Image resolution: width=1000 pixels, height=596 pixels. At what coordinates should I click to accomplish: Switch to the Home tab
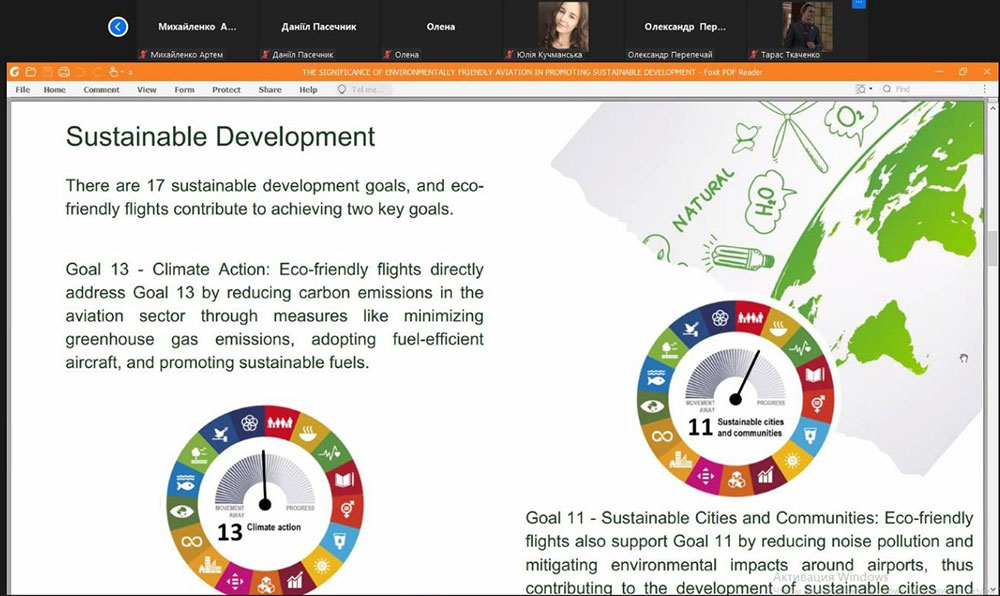coord(55,90)
